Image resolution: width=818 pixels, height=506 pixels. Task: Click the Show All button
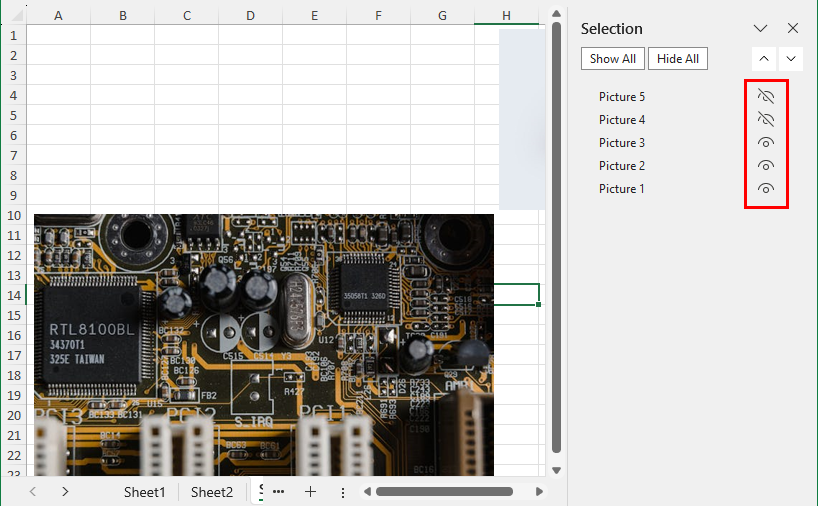pyautogui.click(x=612, y=58)
